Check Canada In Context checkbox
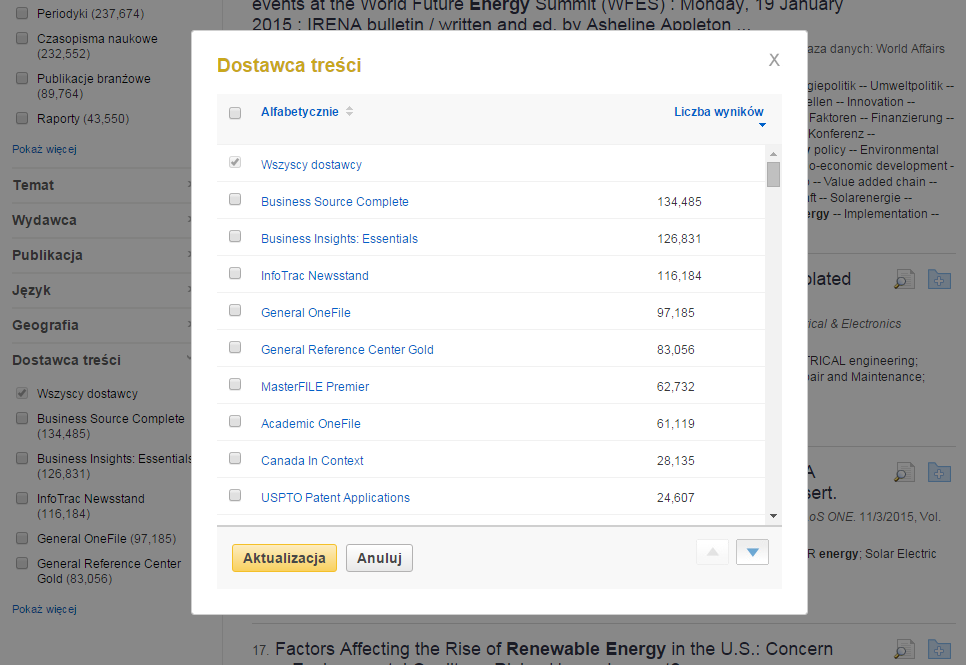The width and height of the screenshot is (966, 665). 235,458
